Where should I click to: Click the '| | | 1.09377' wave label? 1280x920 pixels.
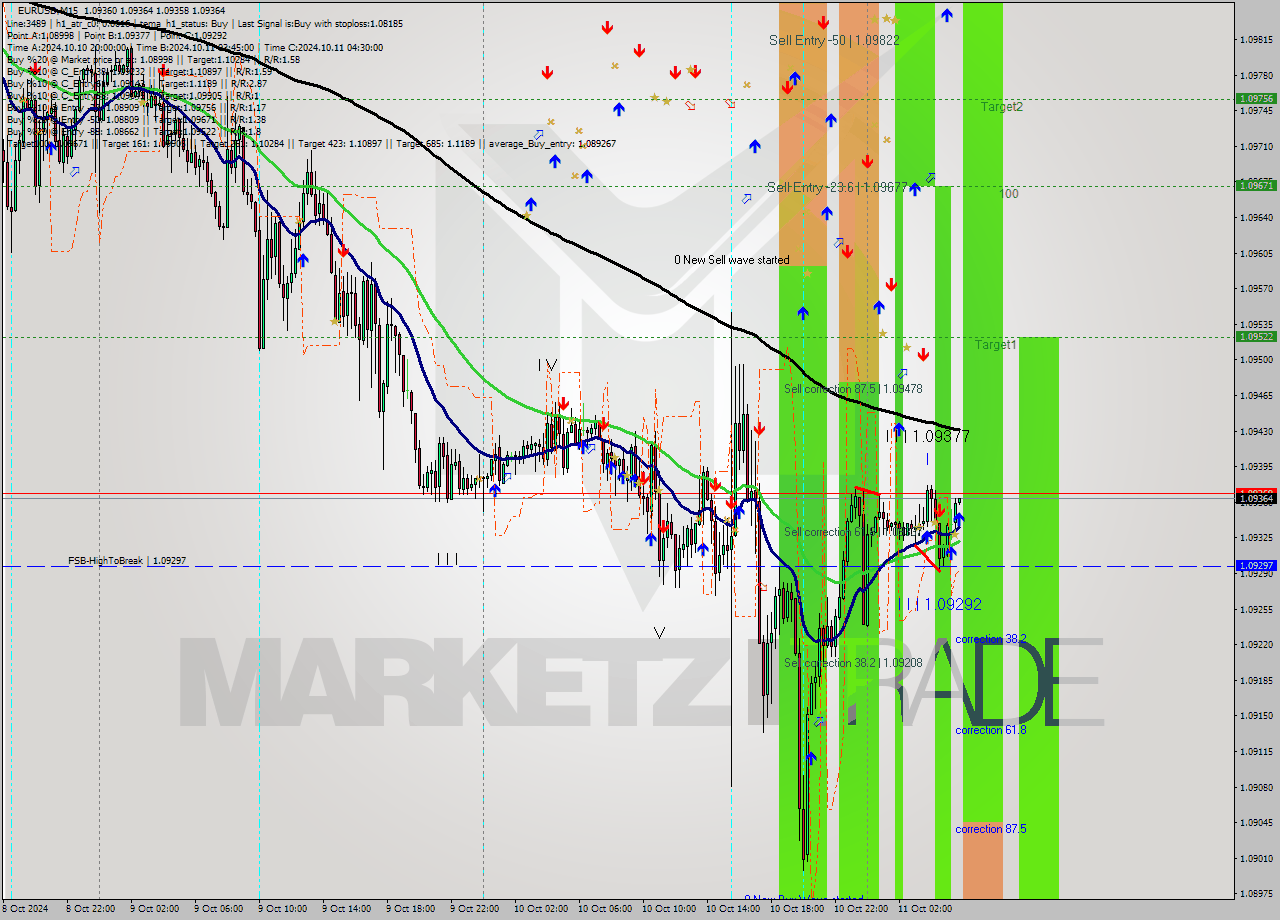928,437
